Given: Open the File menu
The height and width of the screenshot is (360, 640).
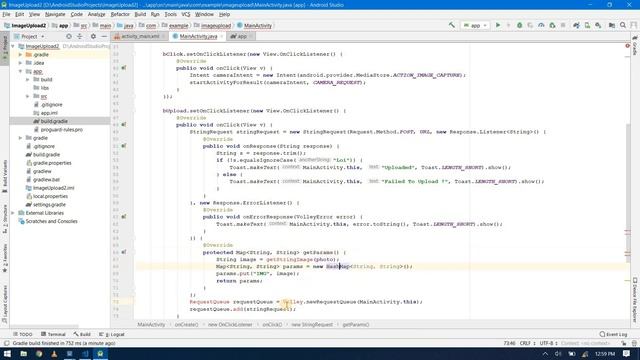Looking at the screenshot, I should [6, 14].
